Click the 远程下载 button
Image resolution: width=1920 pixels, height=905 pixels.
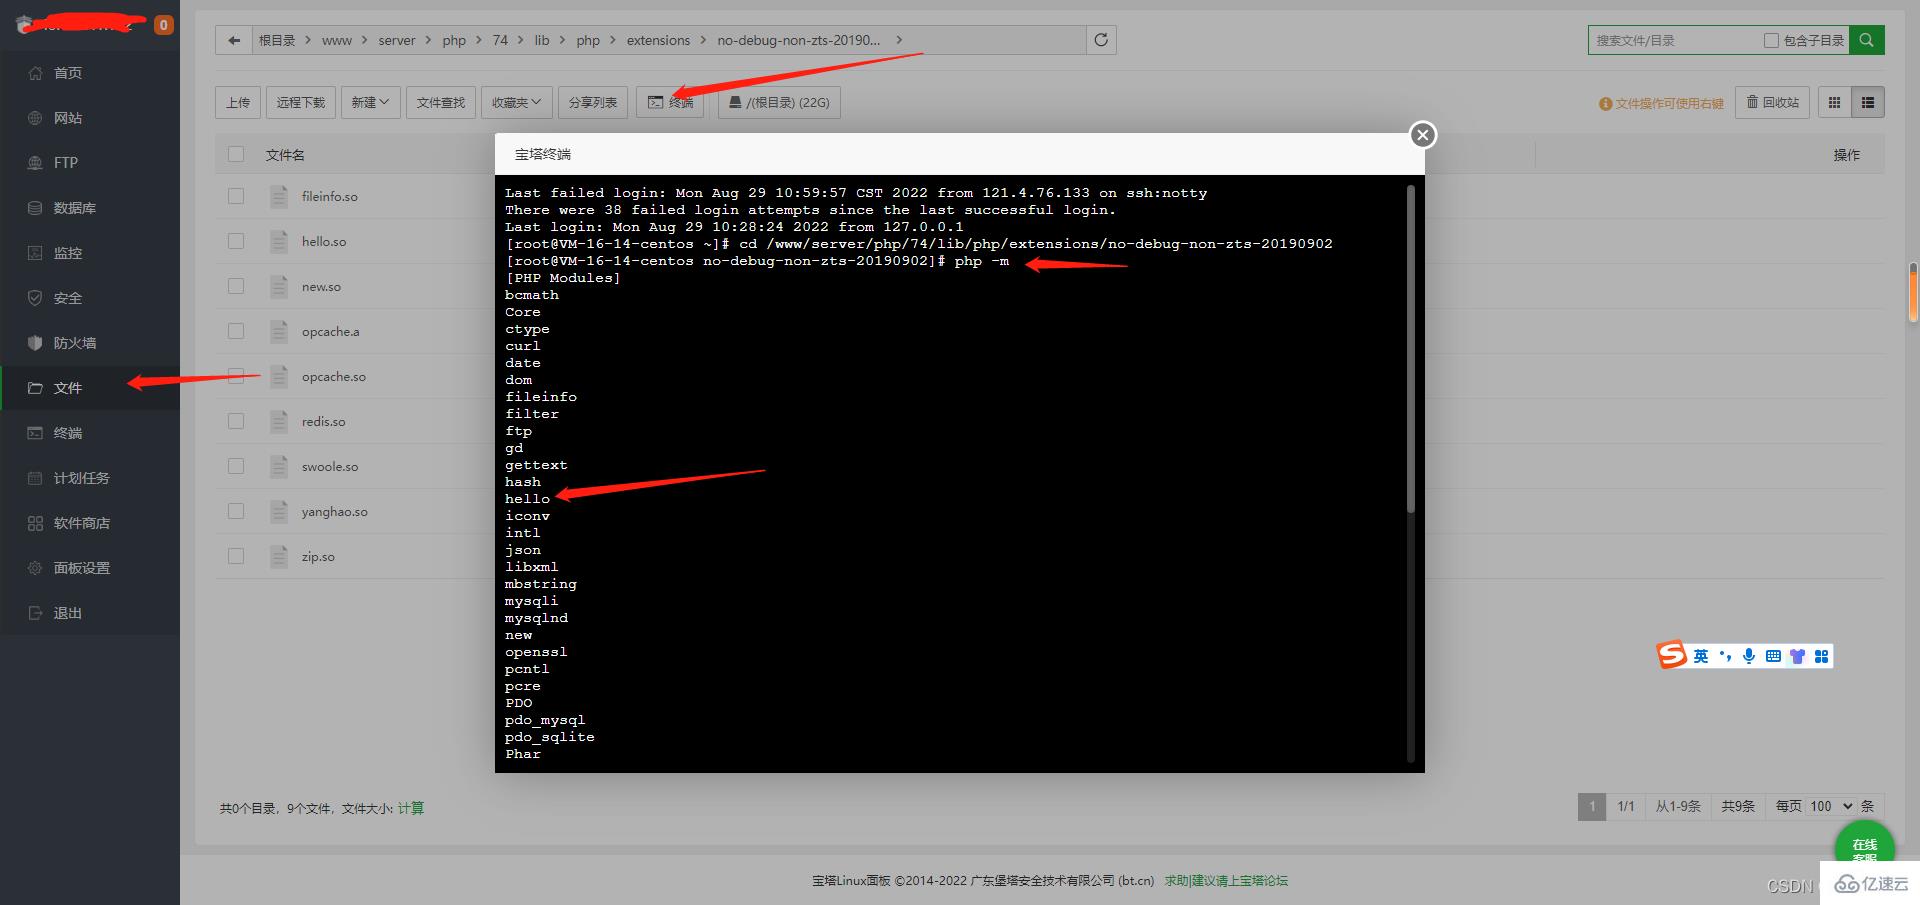pyautogui.click(x=301, y=102)
